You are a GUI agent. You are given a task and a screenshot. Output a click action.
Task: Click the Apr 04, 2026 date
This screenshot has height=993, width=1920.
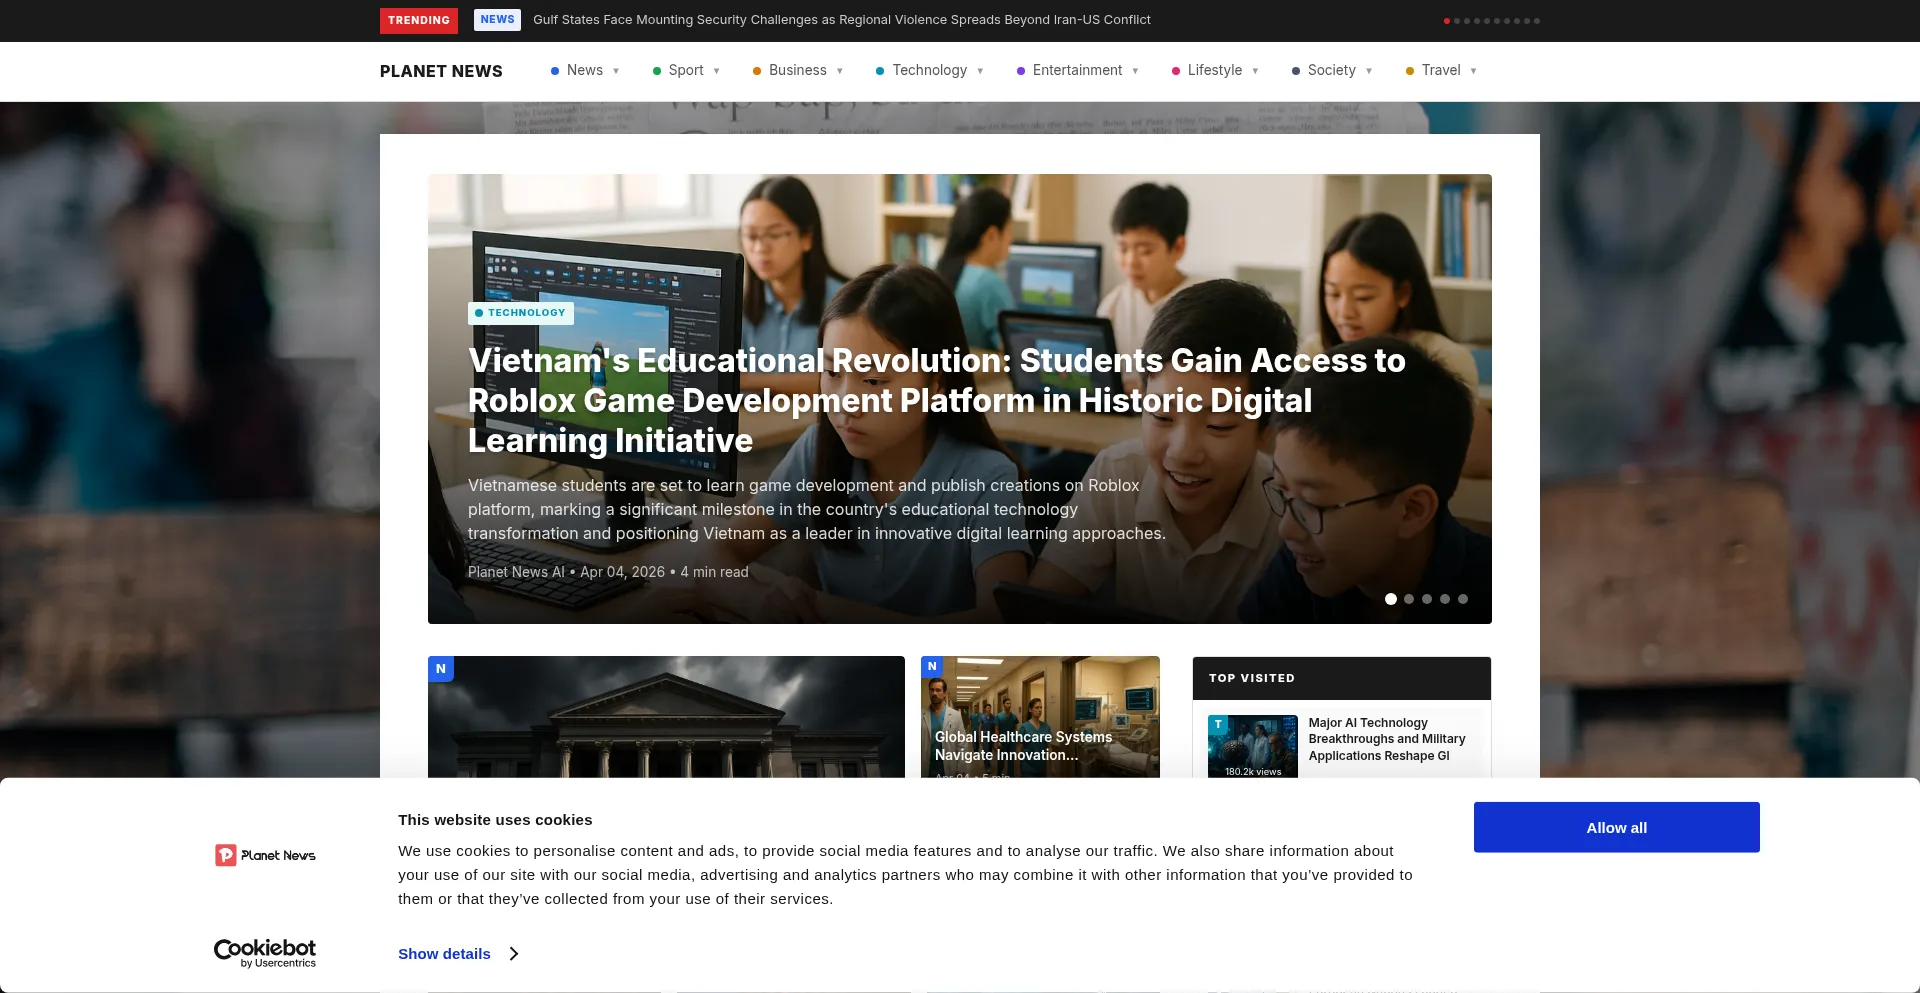[622, 572]
